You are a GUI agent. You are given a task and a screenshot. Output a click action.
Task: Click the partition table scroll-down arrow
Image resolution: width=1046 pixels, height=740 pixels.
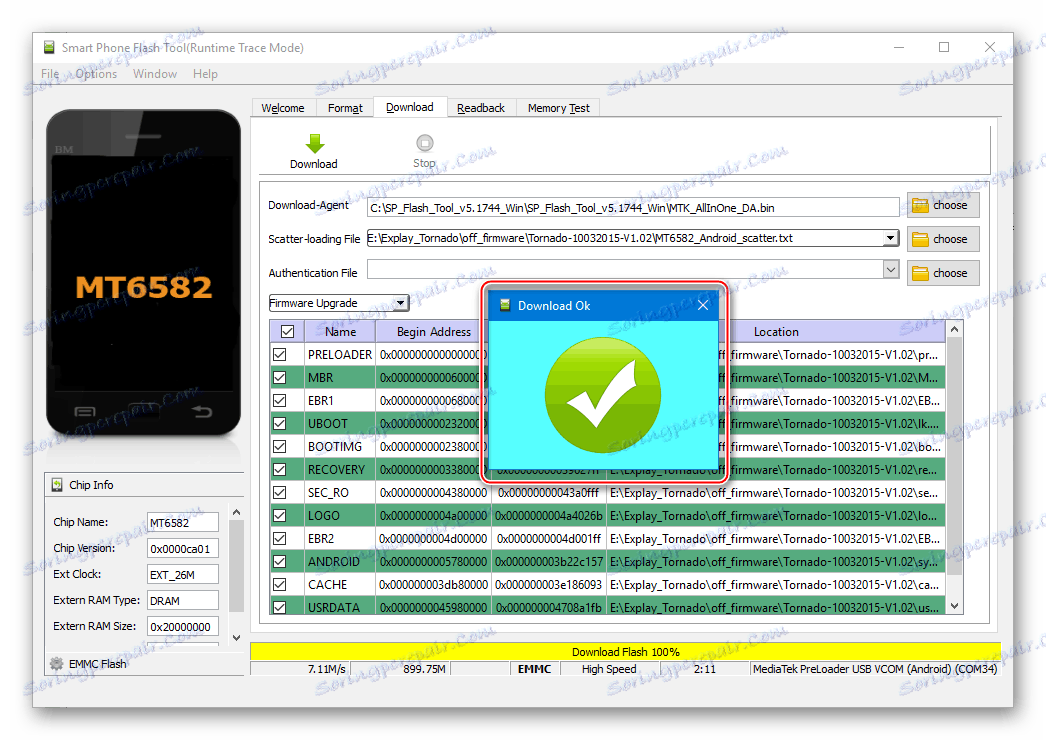pyautogui.click(x=955, y=606)
